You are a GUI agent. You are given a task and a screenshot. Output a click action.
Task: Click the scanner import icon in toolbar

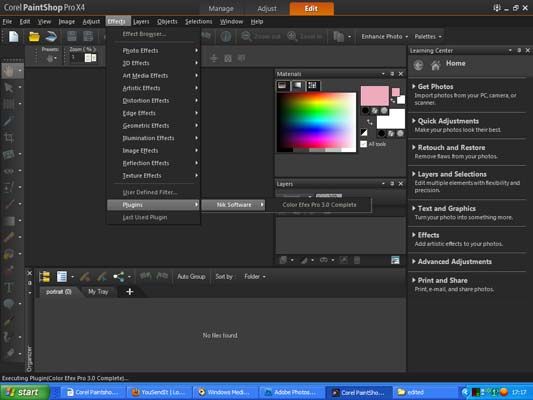[x=51, y=36]
